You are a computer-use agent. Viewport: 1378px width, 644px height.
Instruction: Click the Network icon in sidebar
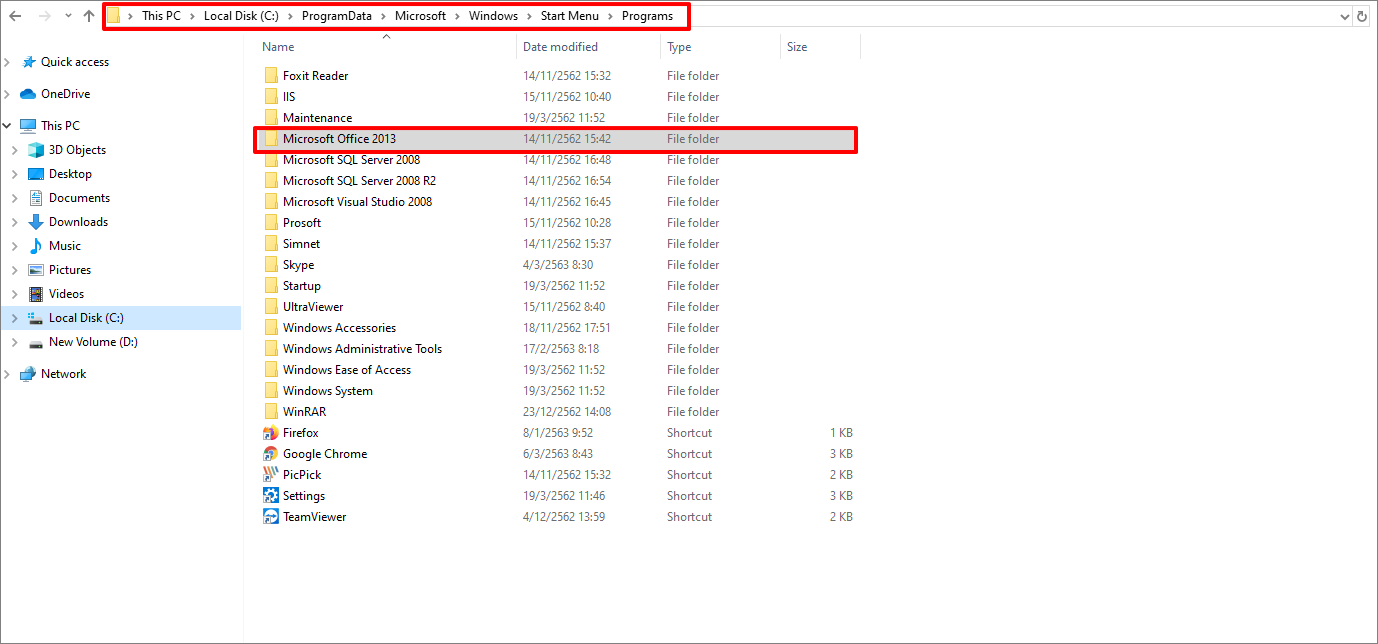click(x=28, y=374)
